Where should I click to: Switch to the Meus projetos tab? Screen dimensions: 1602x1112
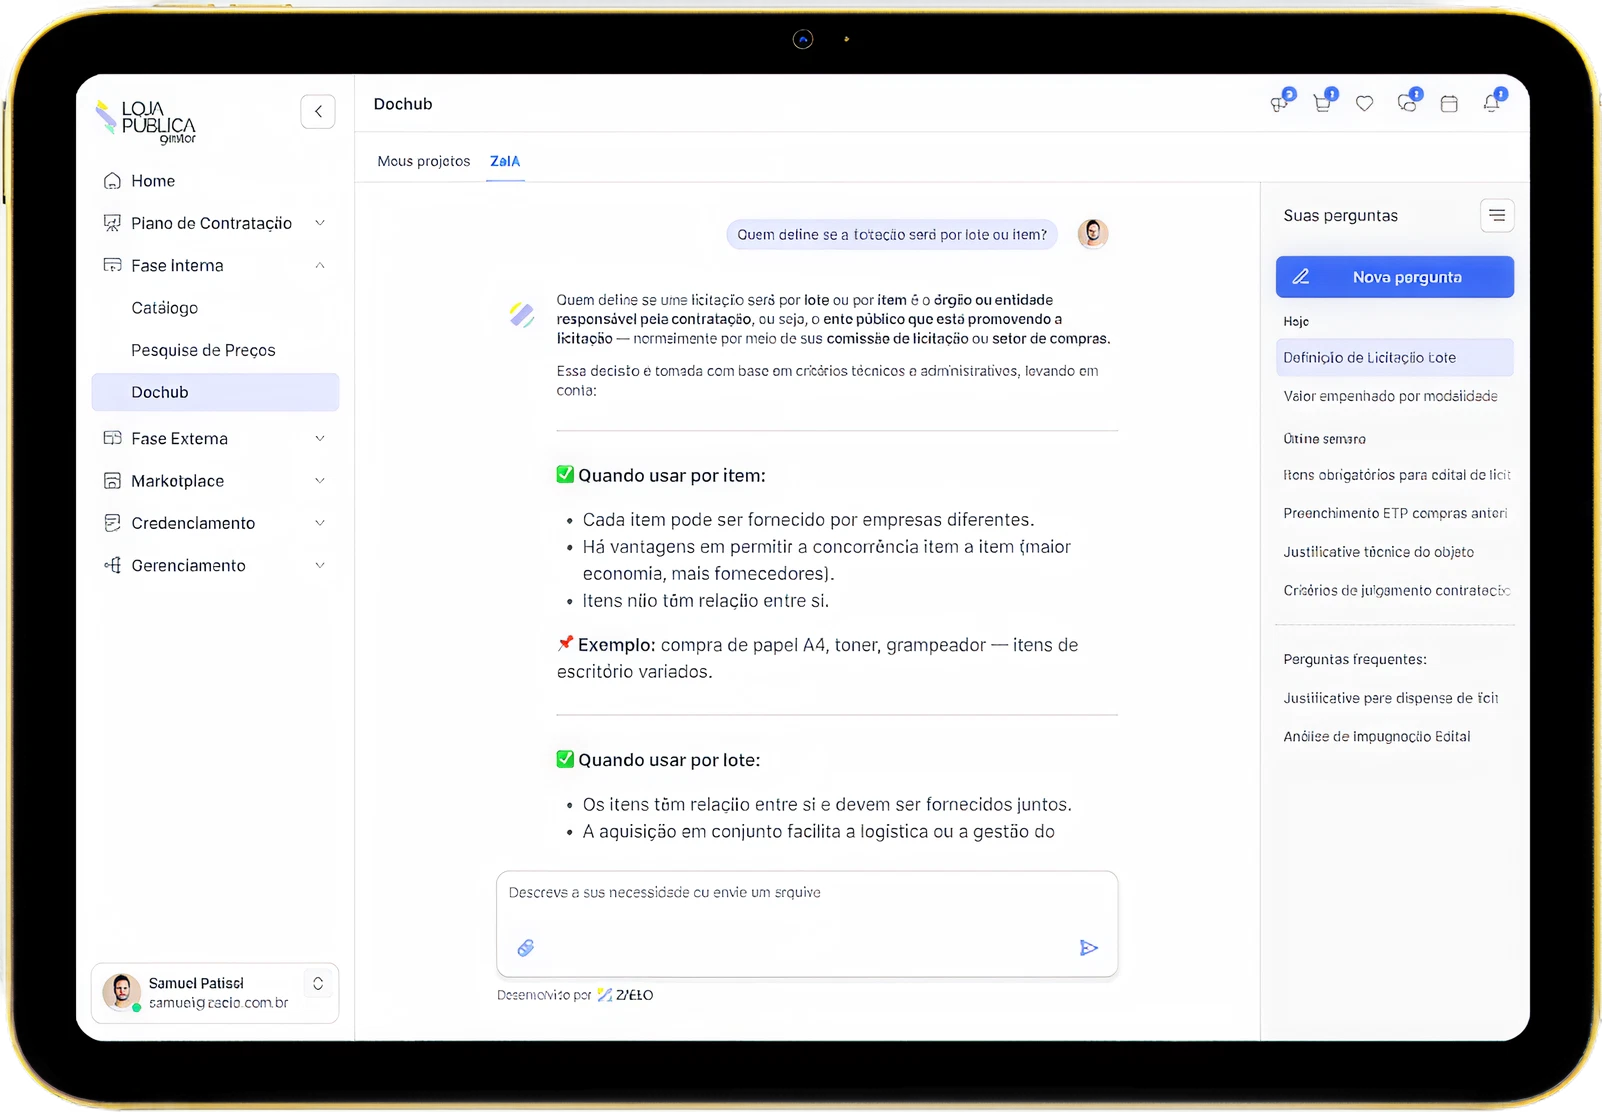pos(423,161)
